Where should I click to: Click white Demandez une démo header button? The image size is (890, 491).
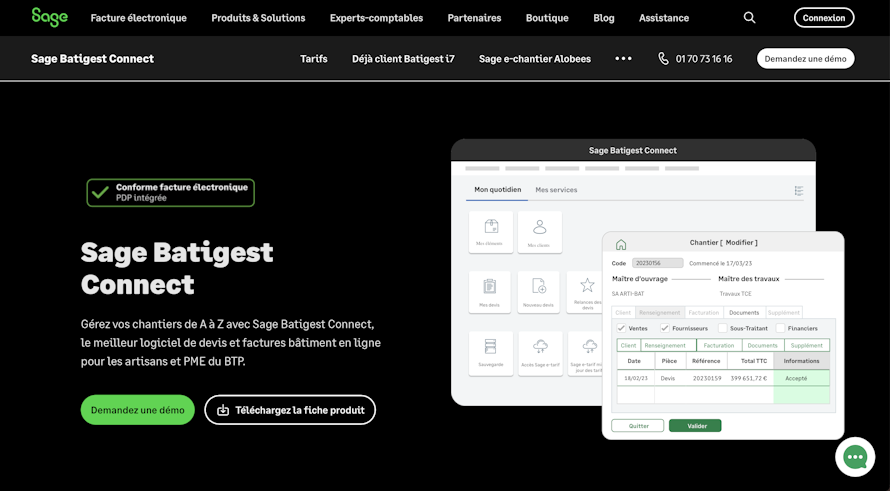tap(805, 58)
